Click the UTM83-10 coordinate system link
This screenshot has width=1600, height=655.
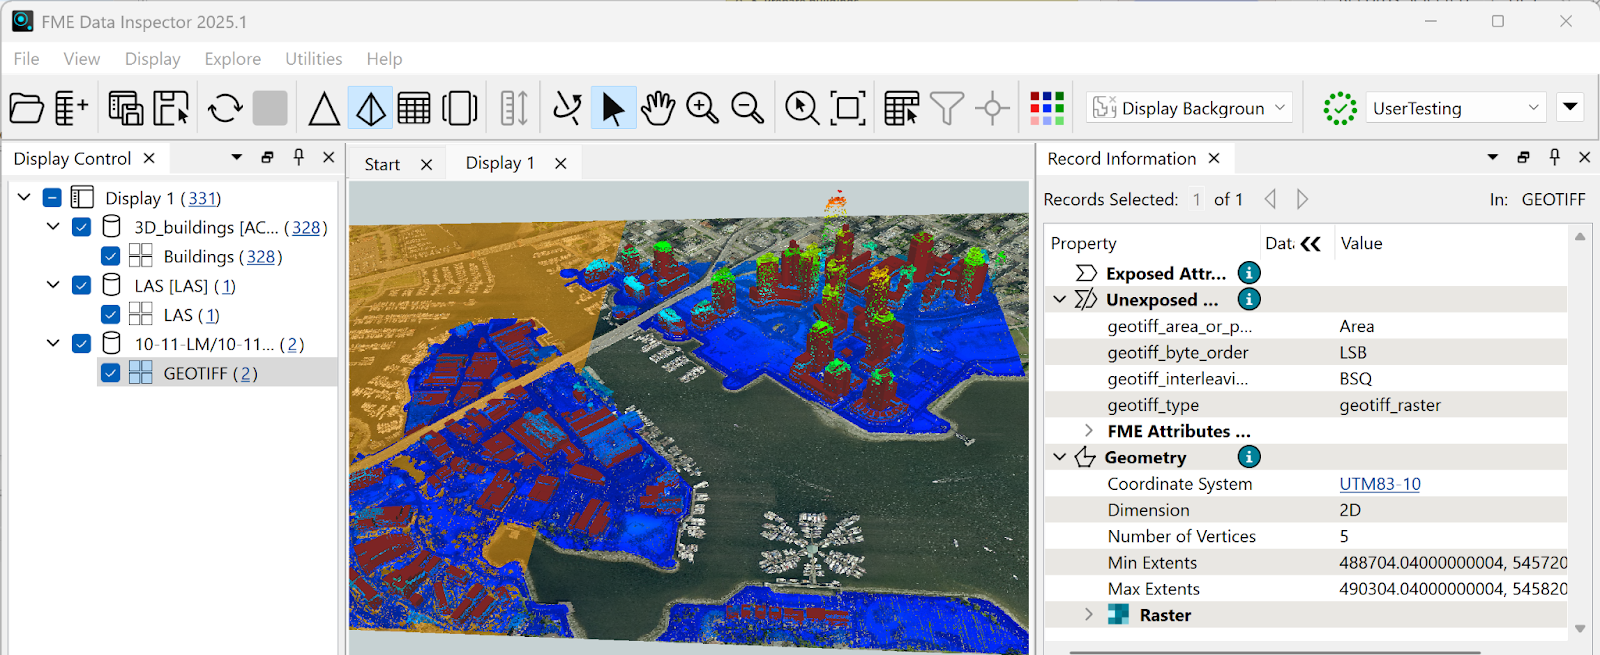pyautogui.click(x=1380, y=484)
